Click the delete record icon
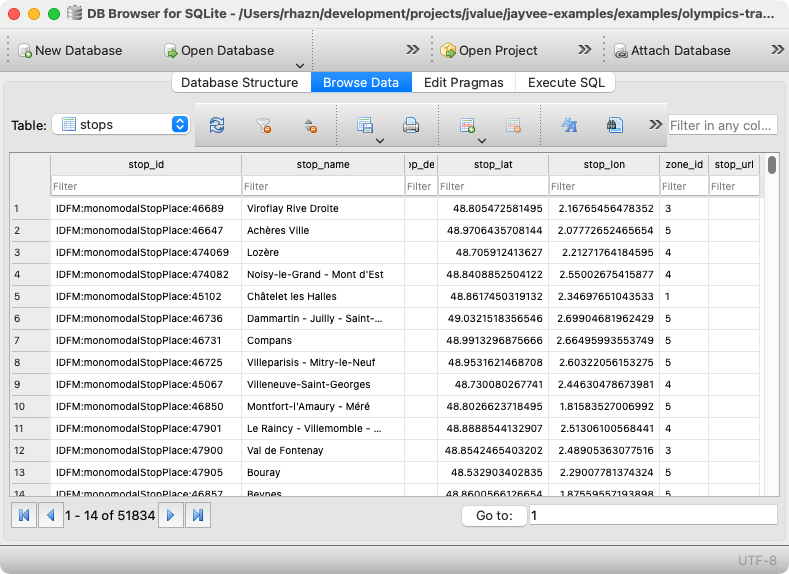 (513, 126)
